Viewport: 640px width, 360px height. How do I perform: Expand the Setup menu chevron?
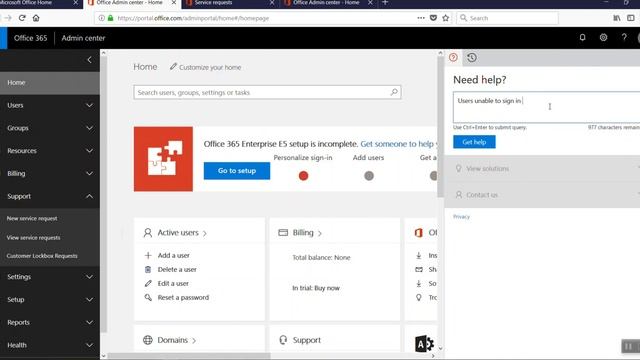pos(89,300)
